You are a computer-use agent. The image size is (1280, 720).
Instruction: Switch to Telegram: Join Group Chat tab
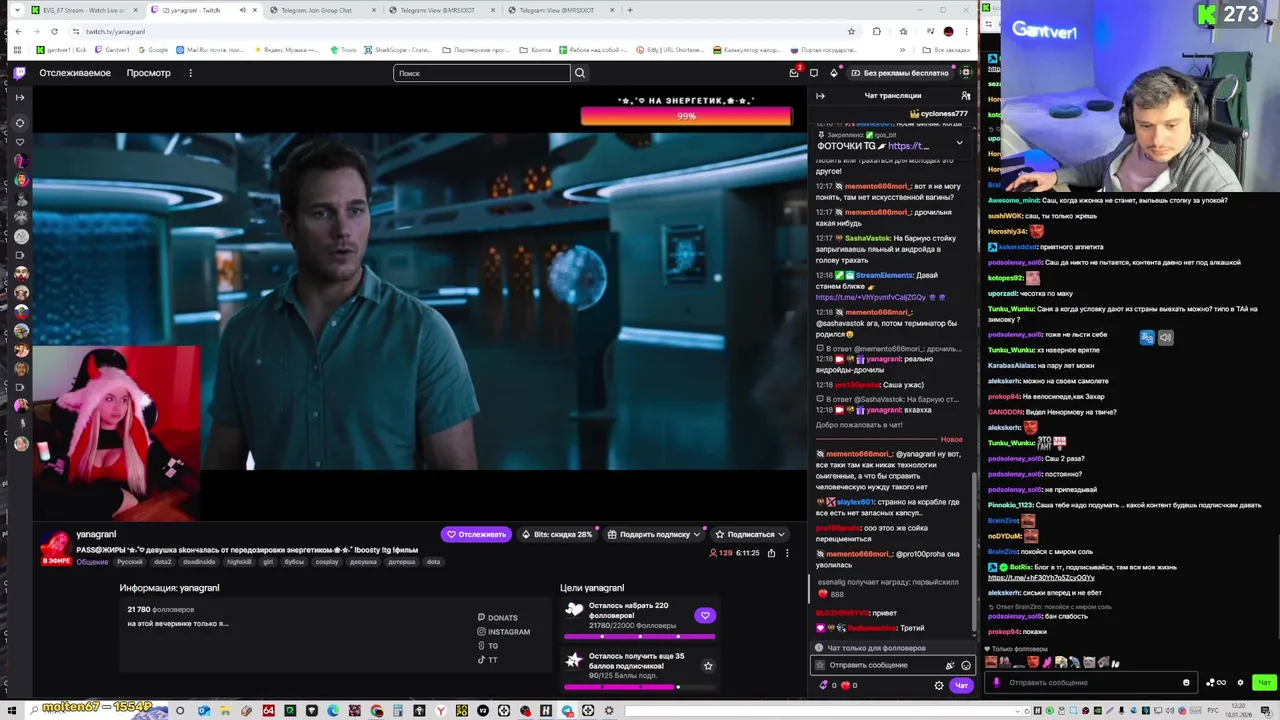317,10
